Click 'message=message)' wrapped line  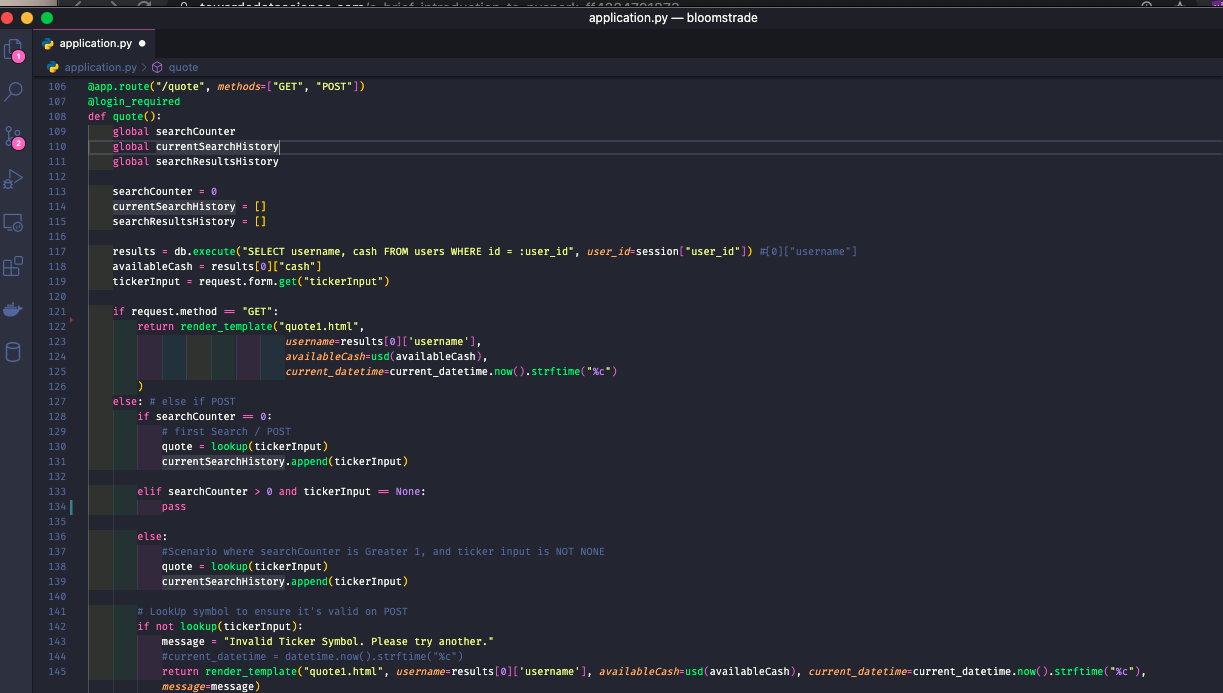coord(211,687)
